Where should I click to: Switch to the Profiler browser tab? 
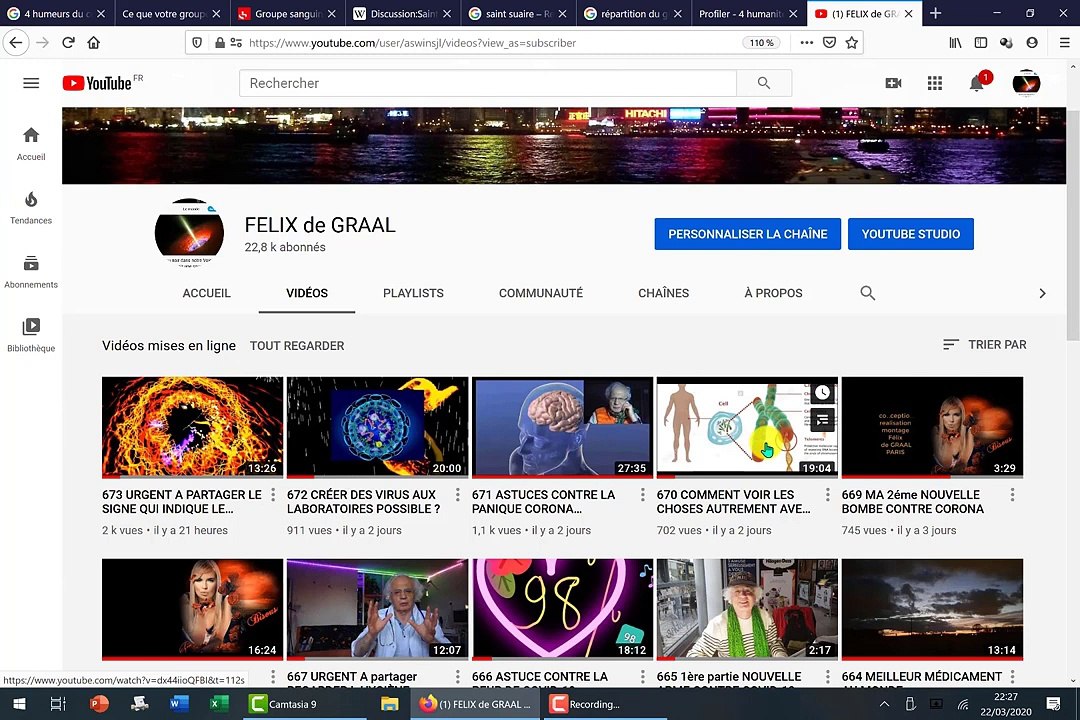748,13
